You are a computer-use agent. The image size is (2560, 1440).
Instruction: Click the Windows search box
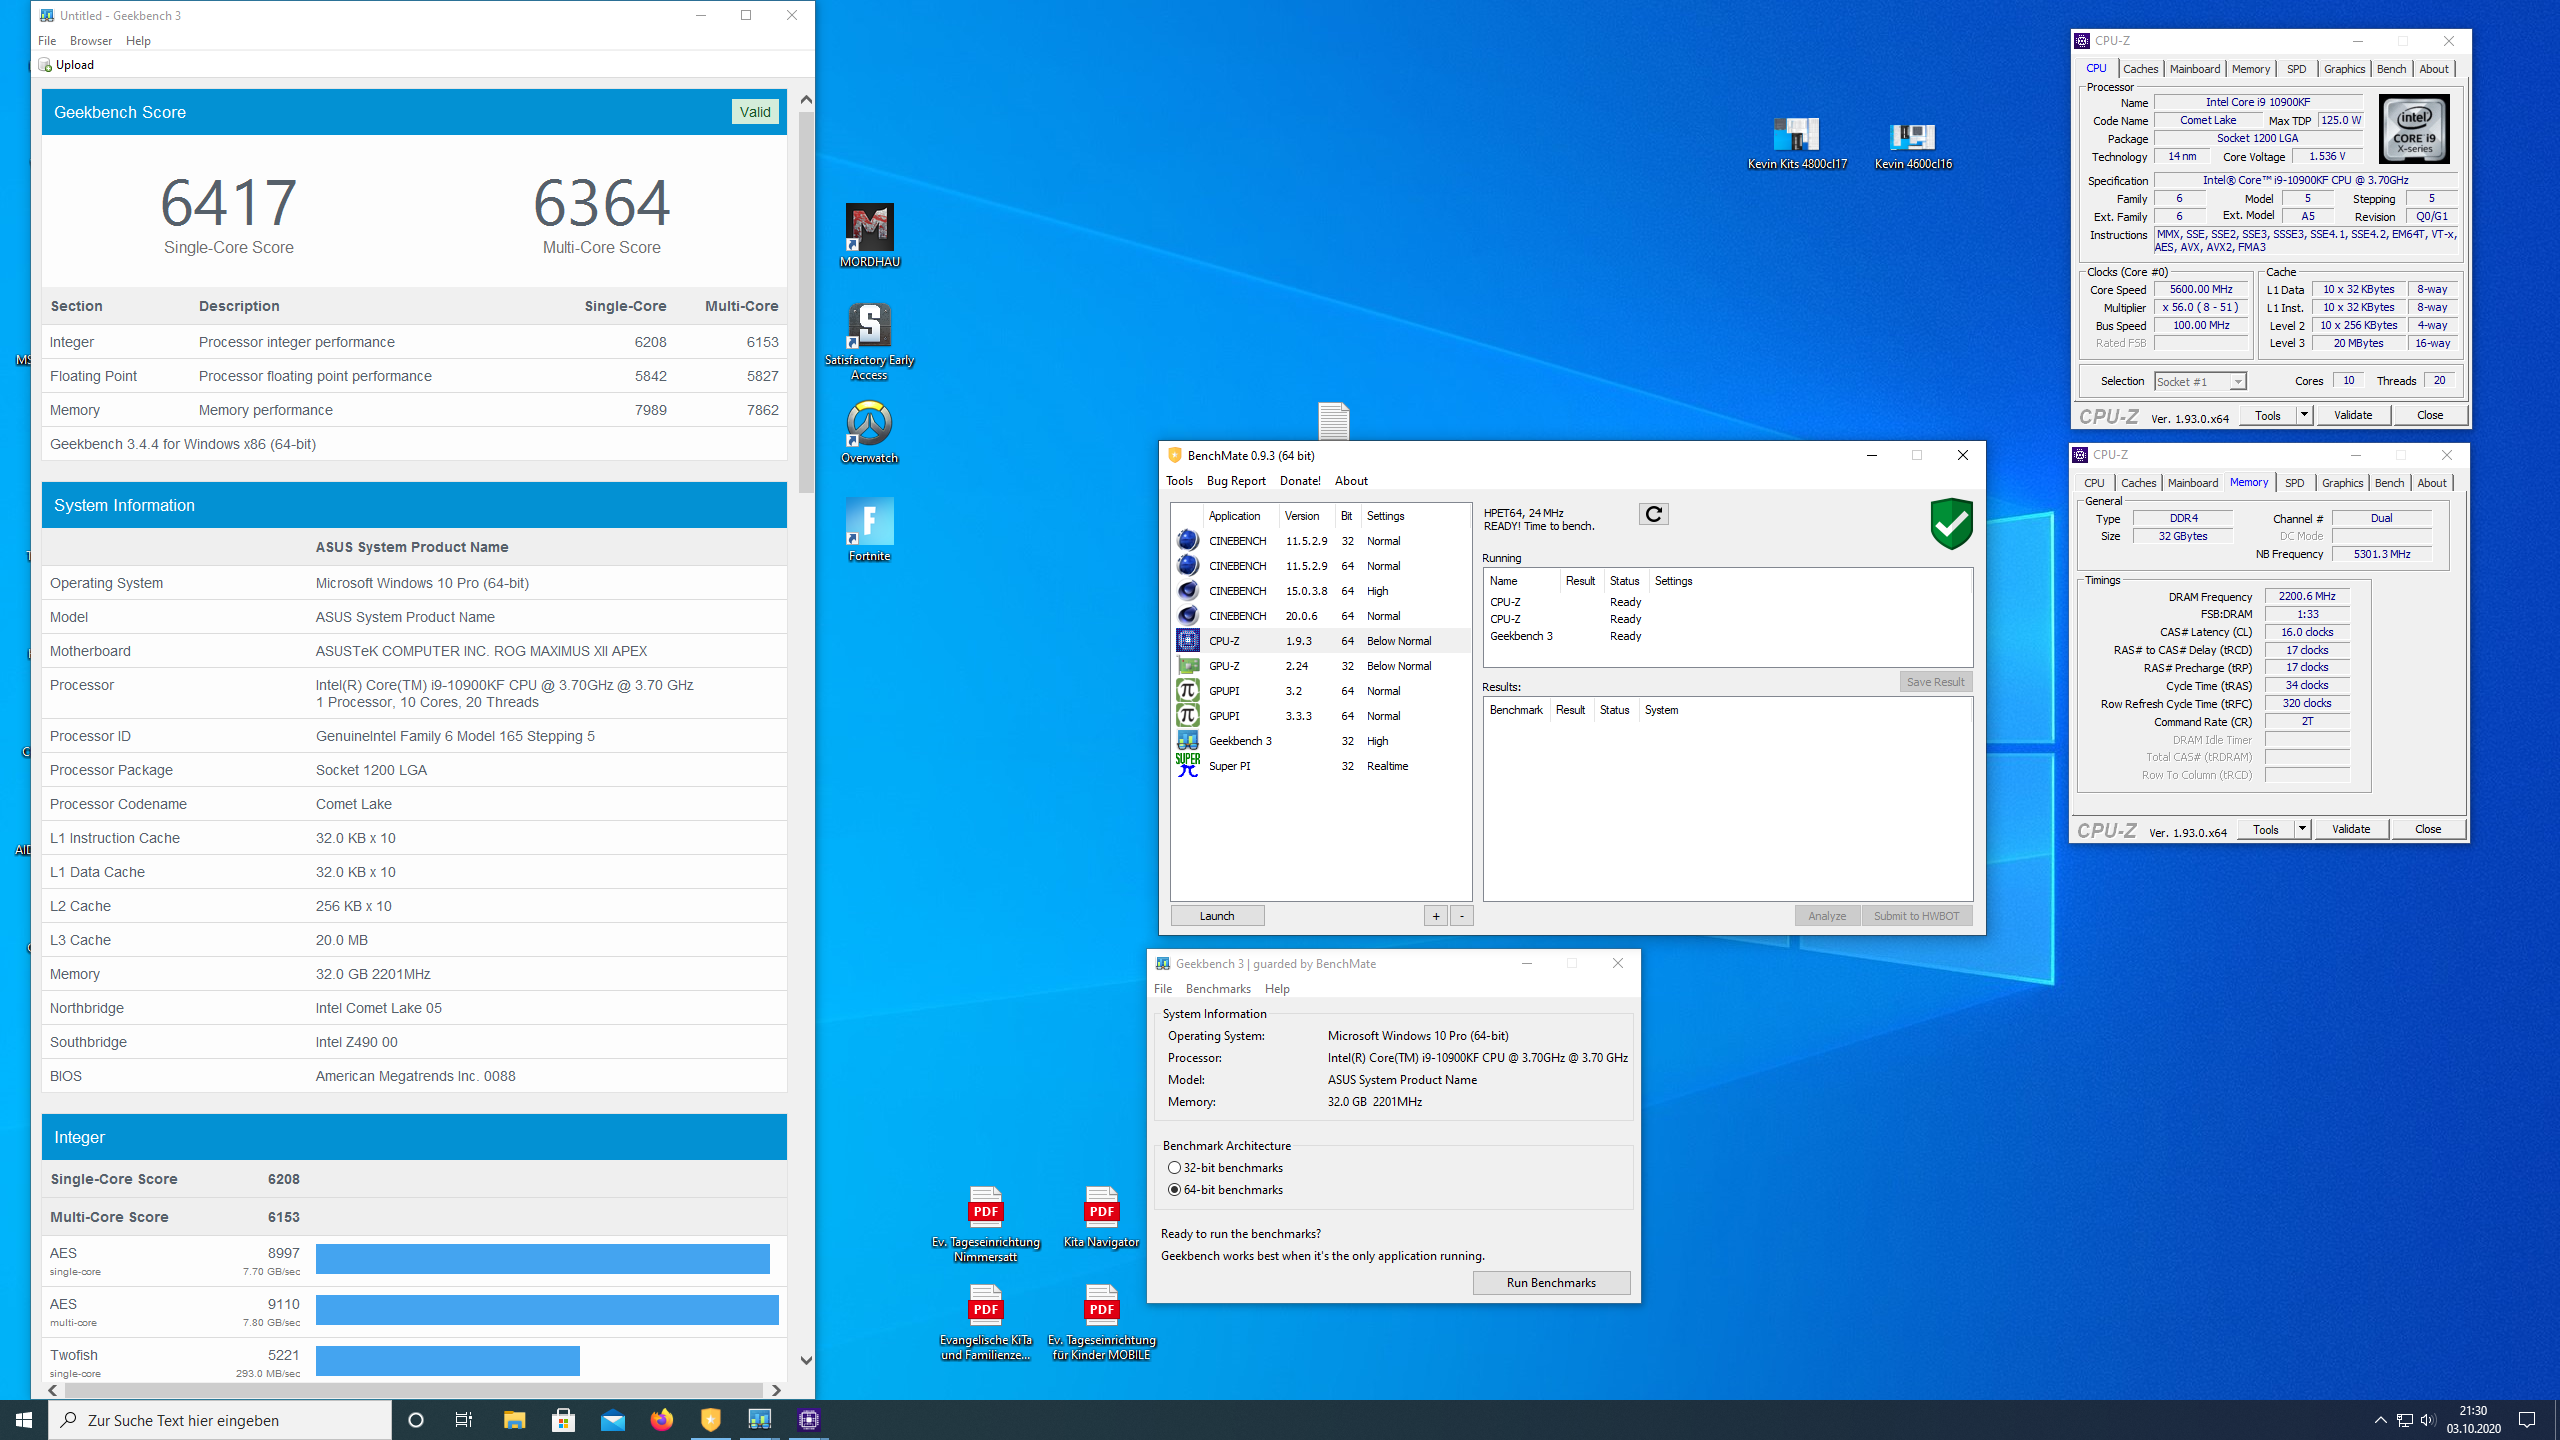(220, 1420)
